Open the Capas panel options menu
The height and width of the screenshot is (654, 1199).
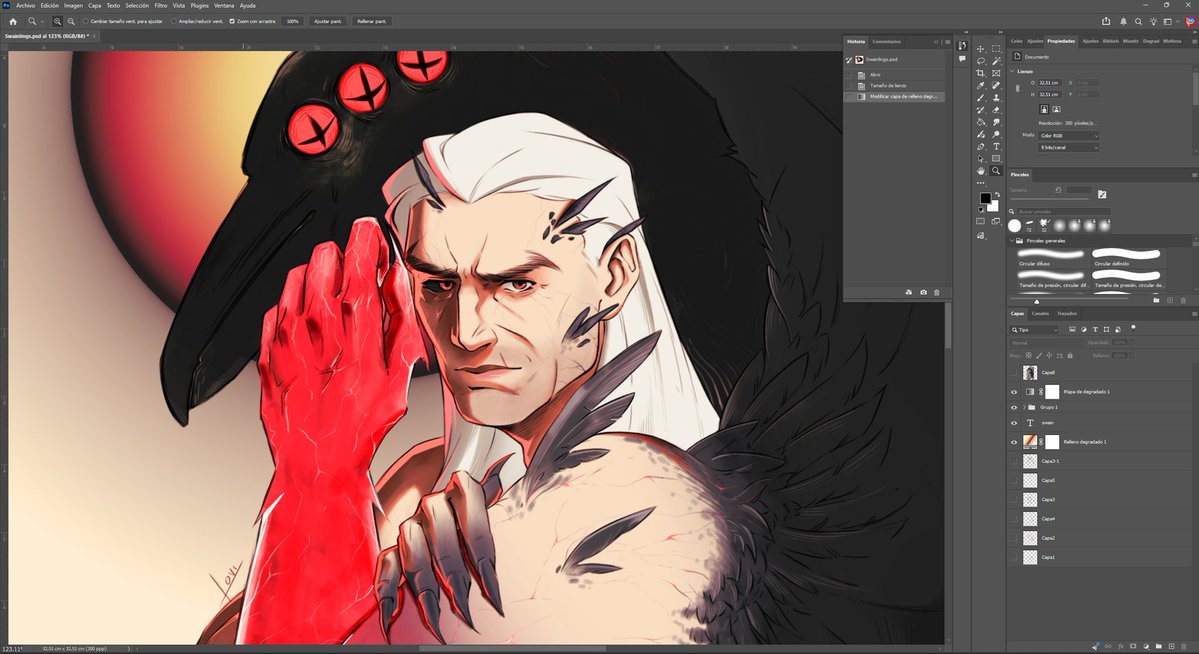pos(1194,314)
